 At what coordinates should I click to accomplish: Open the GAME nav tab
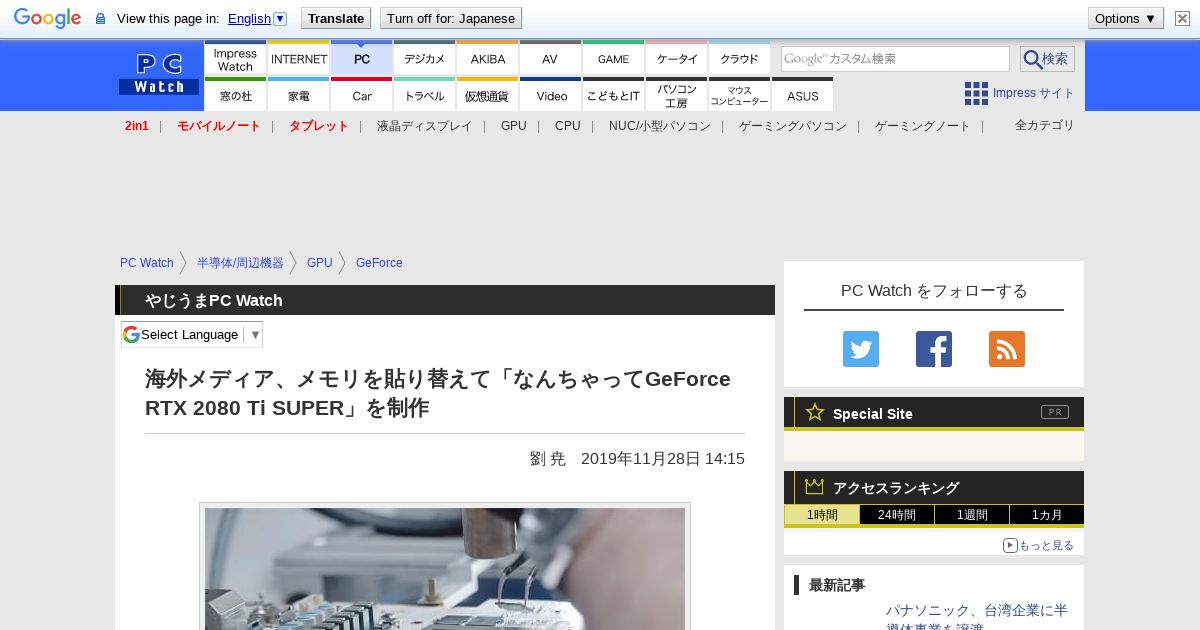click(x=613, y=59)
